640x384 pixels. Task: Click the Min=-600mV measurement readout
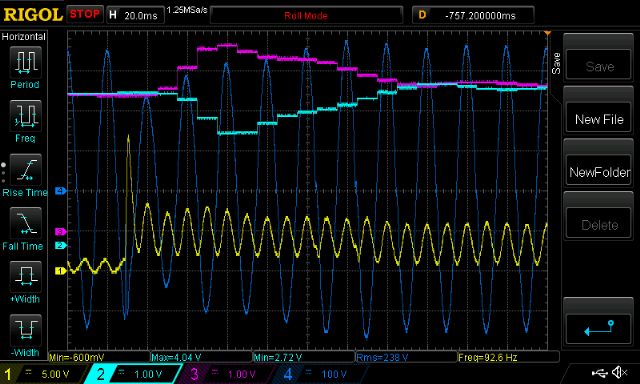click(x=77, y=358)
